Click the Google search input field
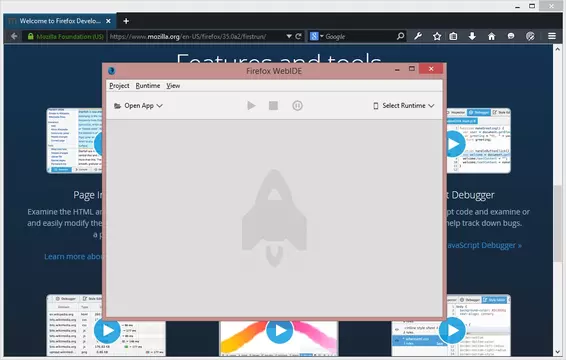 click(360, 36)
